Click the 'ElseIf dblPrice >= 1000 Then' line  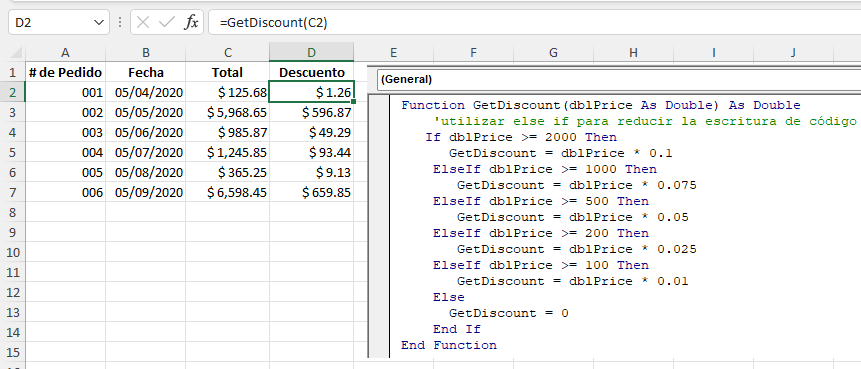545,169
